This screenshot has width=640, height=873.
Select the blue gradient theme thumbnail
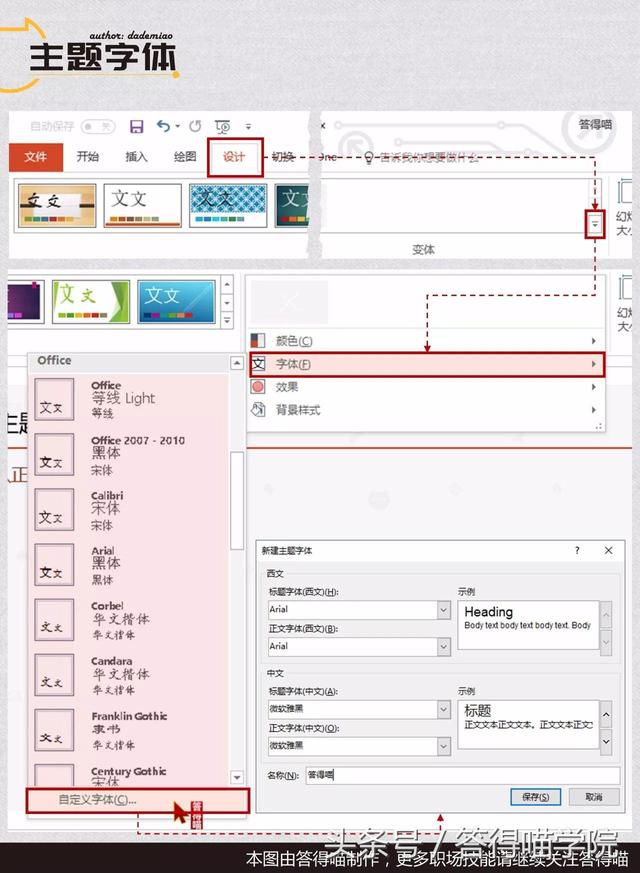pyautogui.click(x=176, y=302)
